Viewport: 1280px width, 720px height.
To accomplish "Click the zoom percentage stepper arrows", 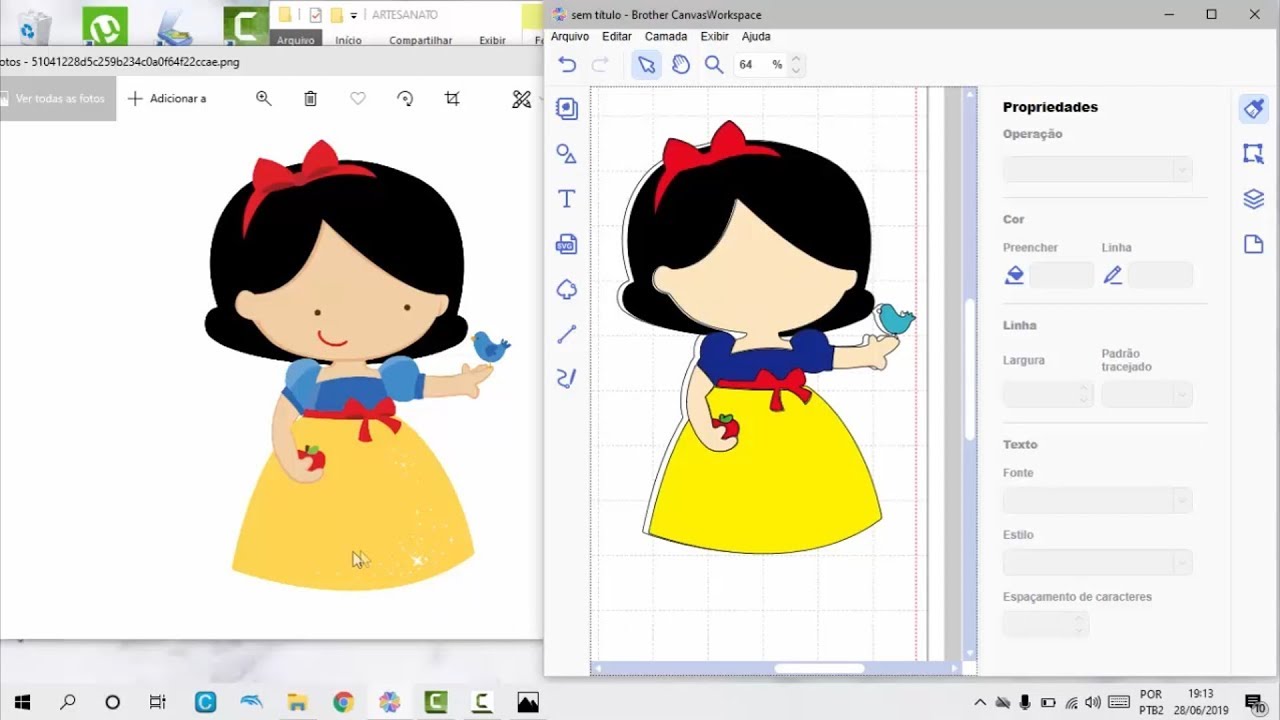I will tap(796, 65).
